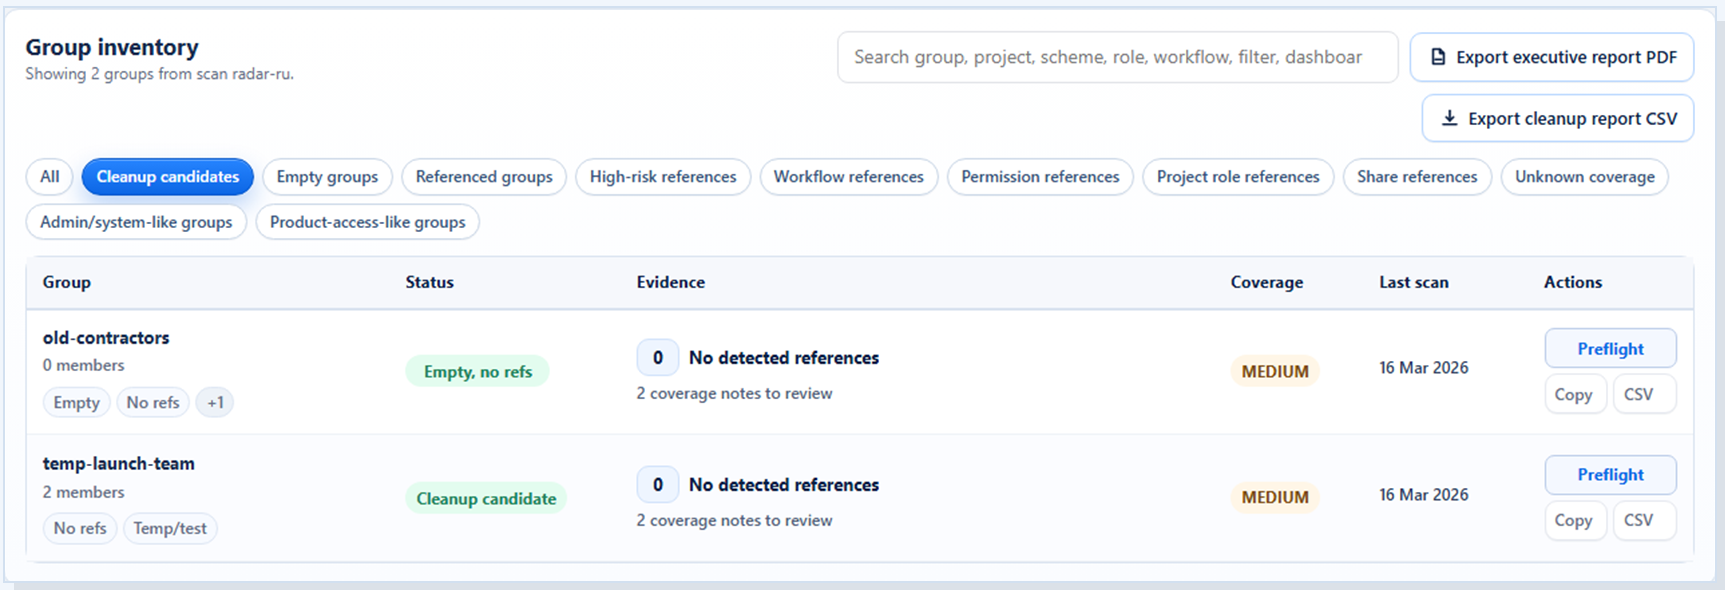Click the No refs tag on temp-launch-team
Screen dimensions: 1725x590
coord(80,528)
